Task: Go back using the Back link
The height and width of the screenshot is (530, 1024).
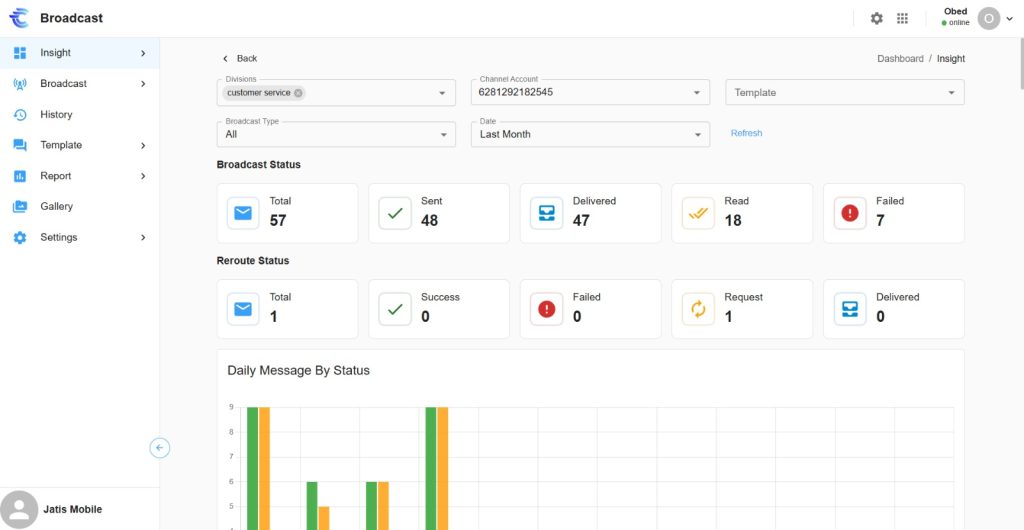Action: coord(240,58)
